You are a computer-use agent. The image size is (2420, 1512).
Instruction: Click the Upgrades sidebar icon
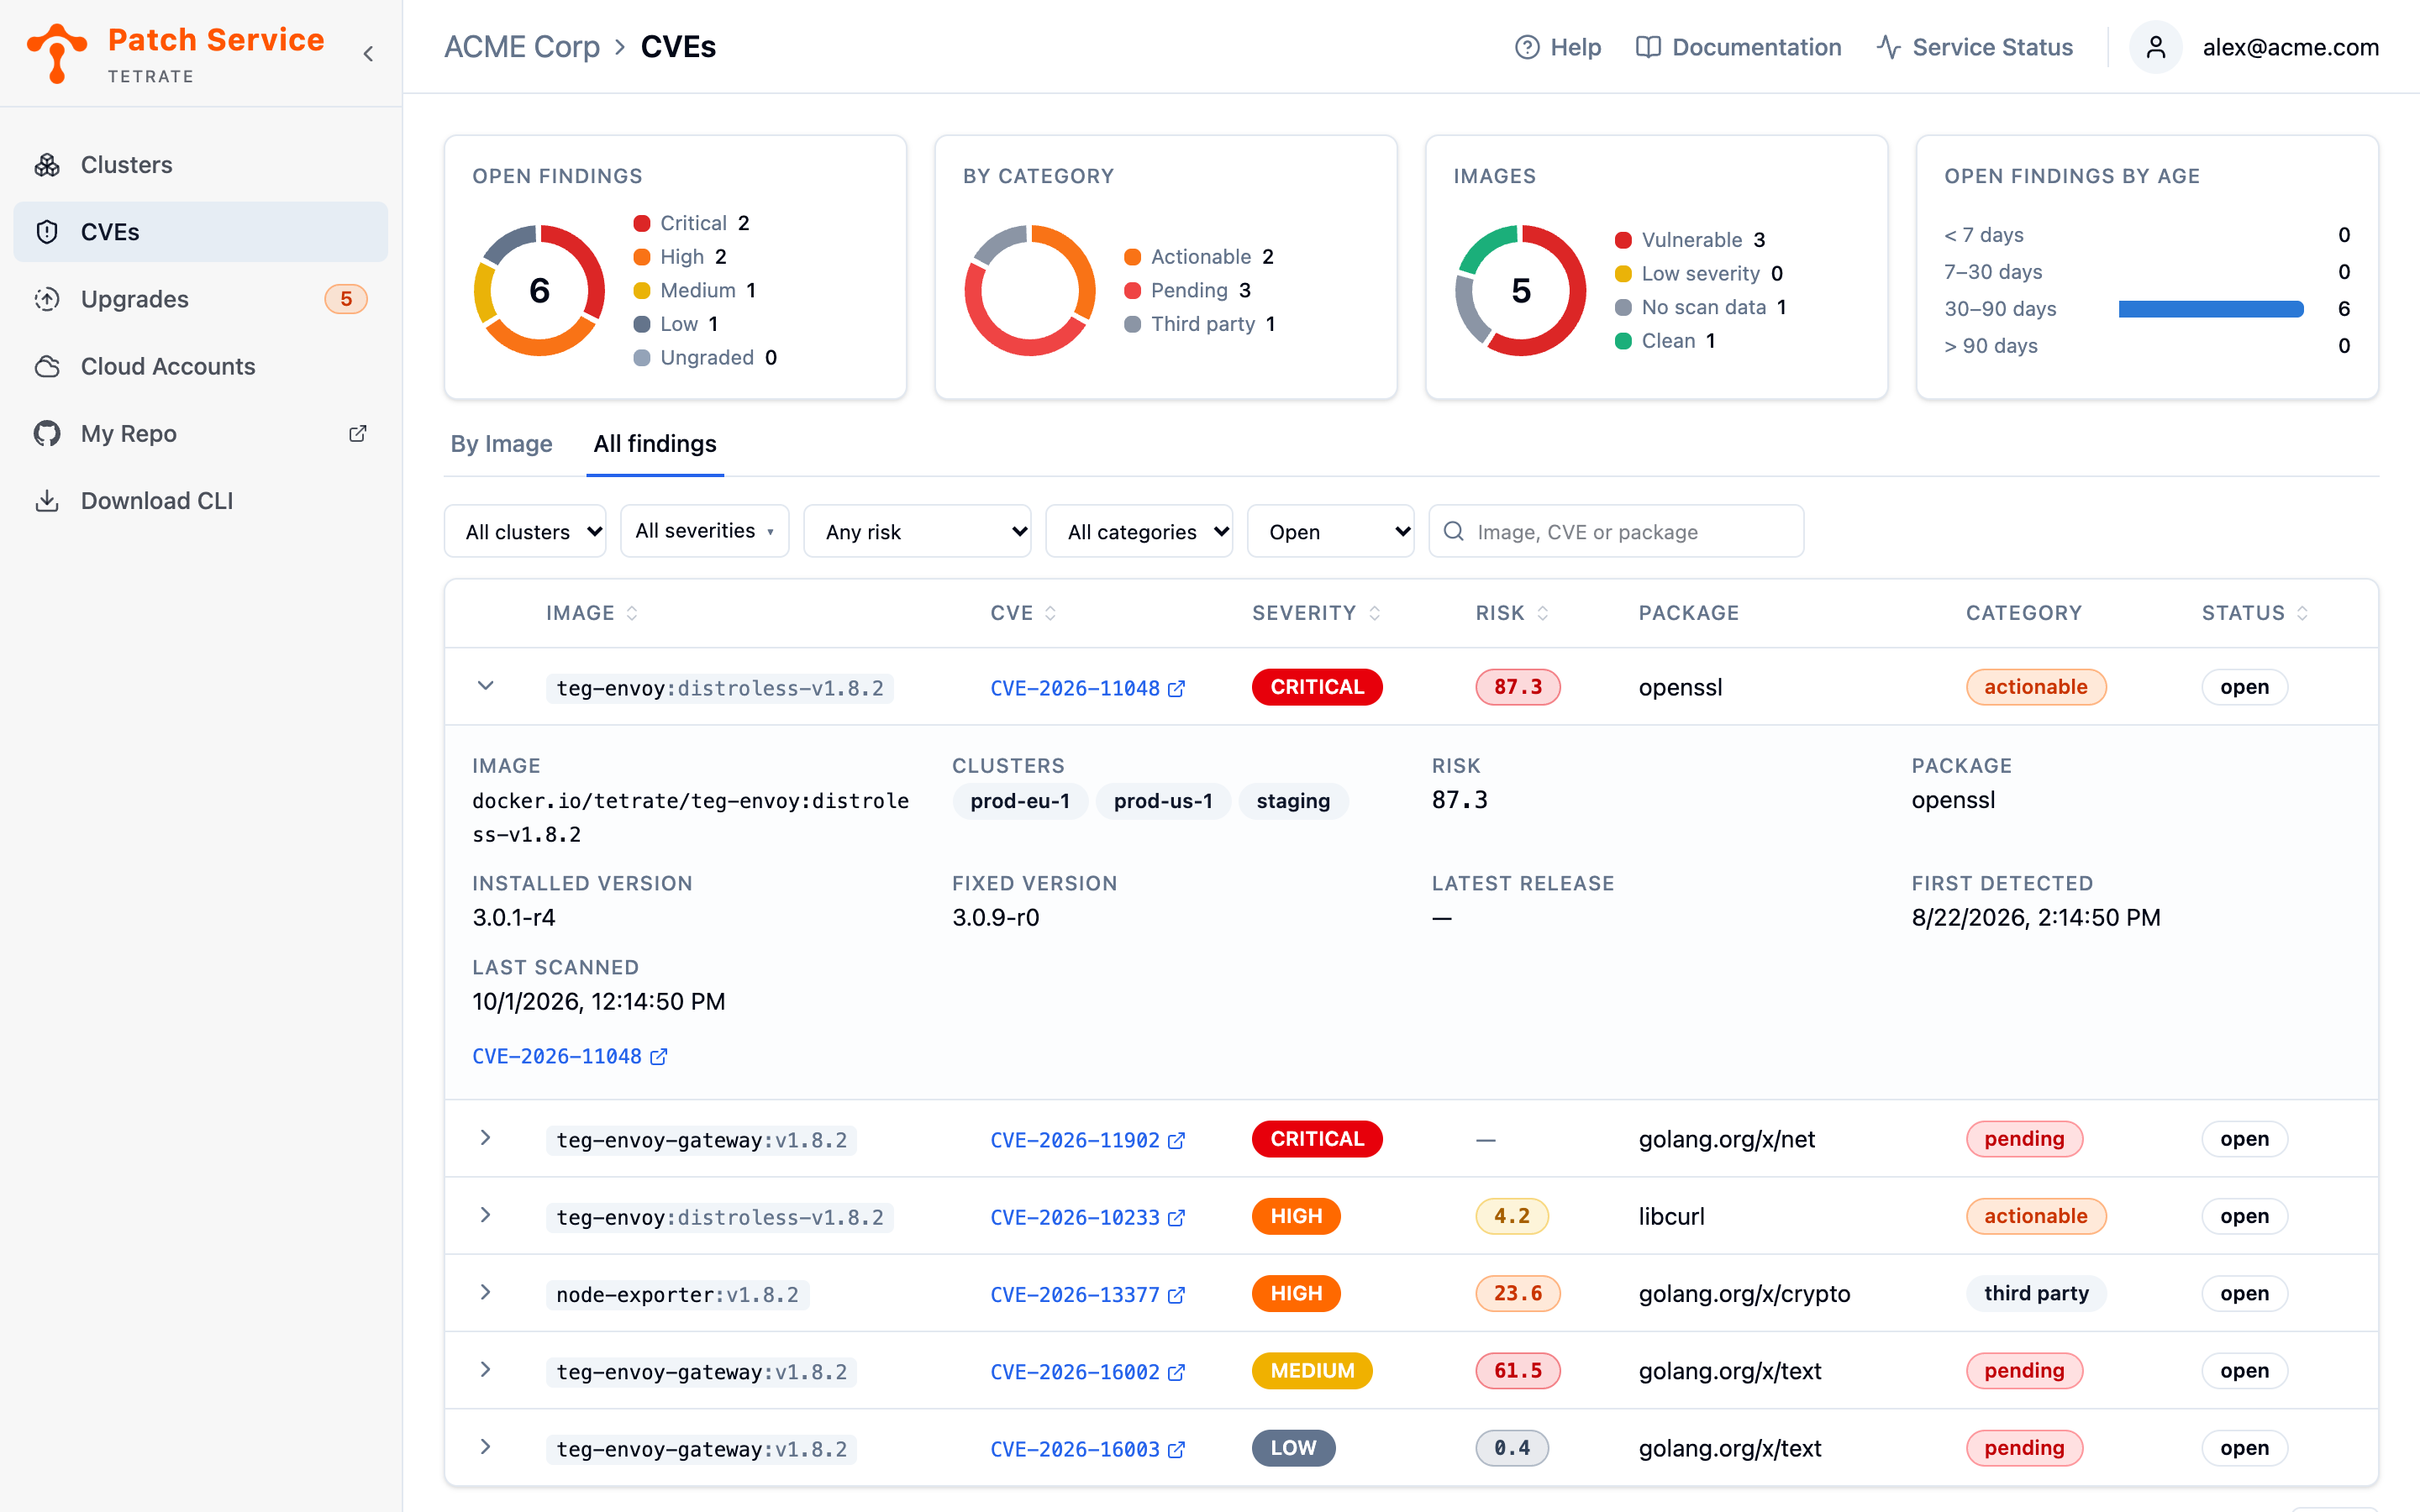click(x=47, y=299)
